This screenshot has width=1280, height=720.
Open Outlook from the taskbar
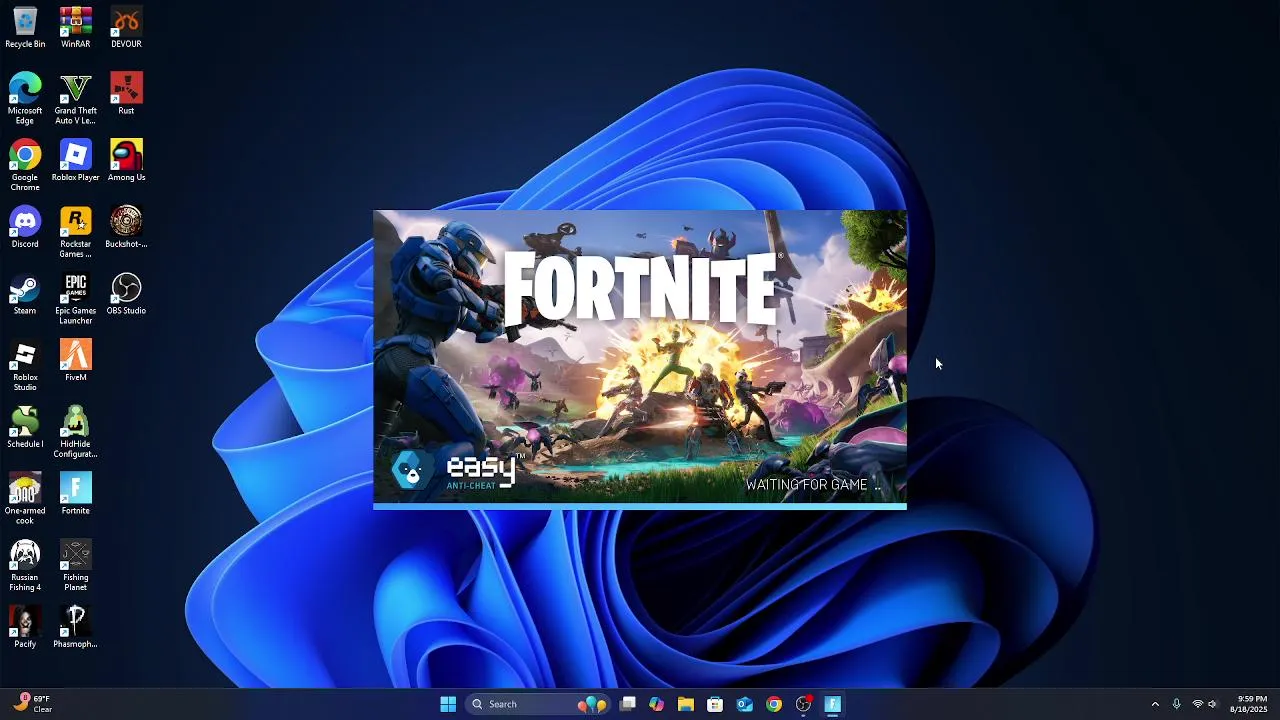745,704
